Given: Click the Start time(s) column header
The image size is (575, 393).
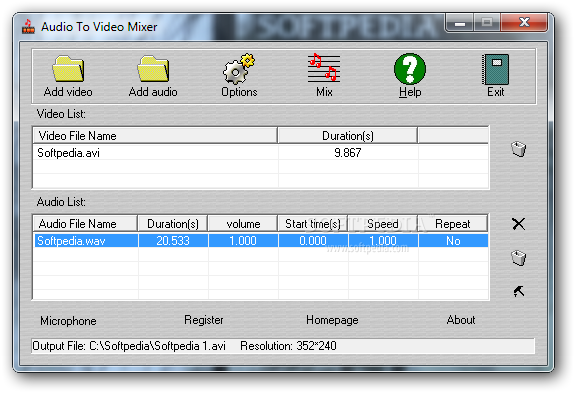Looking at the screenshot, I should pos(312,224).
